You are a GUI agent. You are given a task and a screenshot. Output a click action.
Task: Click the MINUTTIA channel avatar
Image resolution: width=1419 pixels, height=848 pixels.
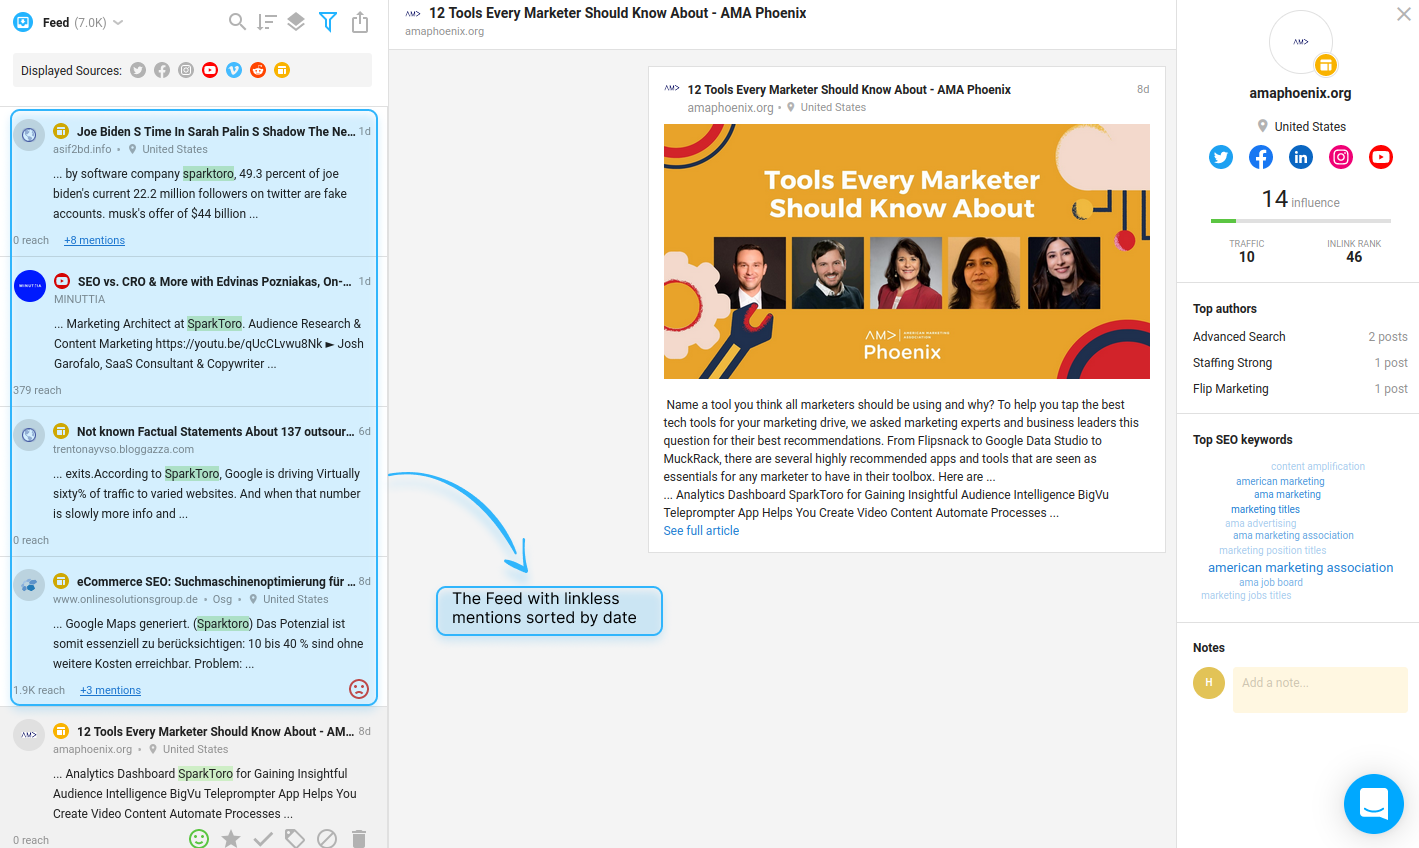tap(30, 286)
